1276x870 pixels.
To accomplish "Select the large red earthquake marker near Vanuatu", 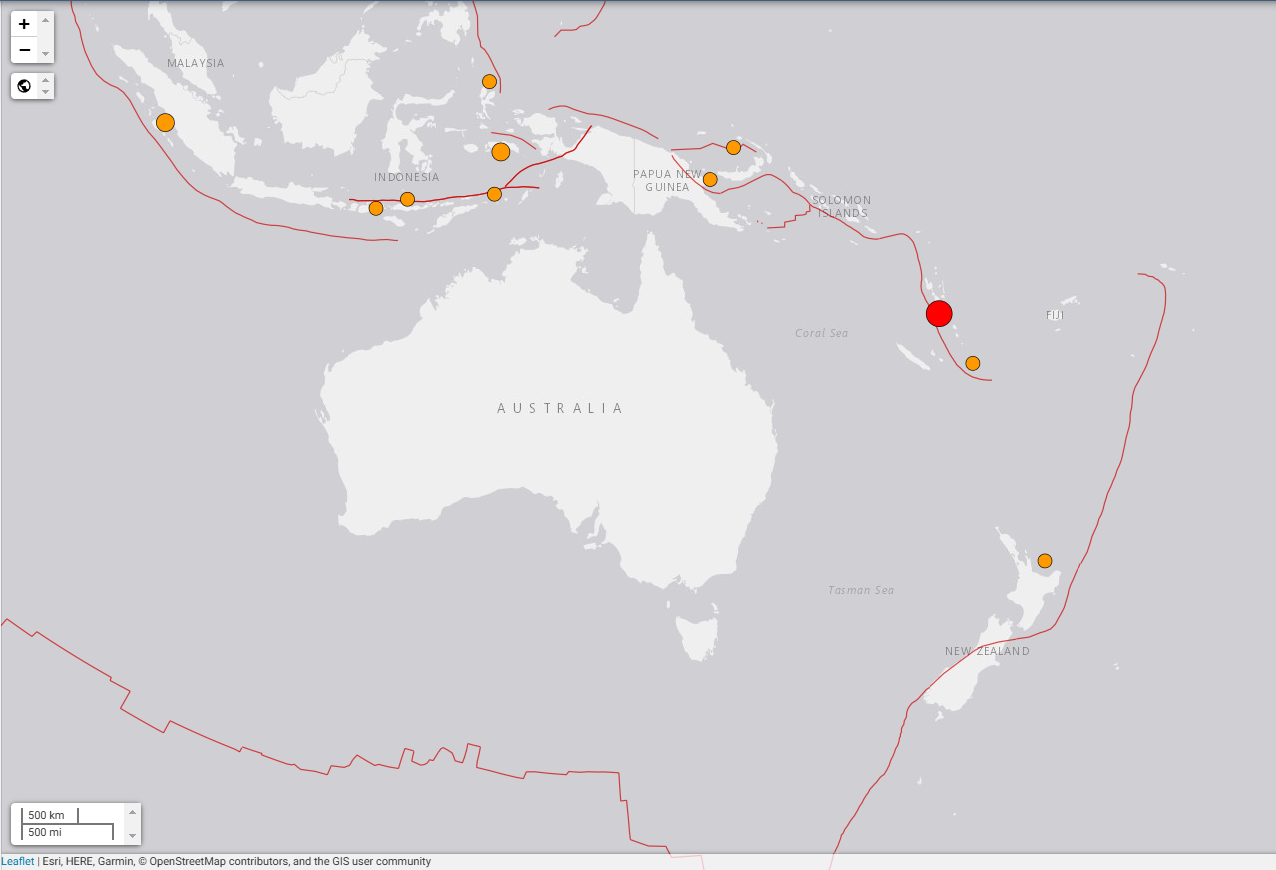I will pos(939,314).
